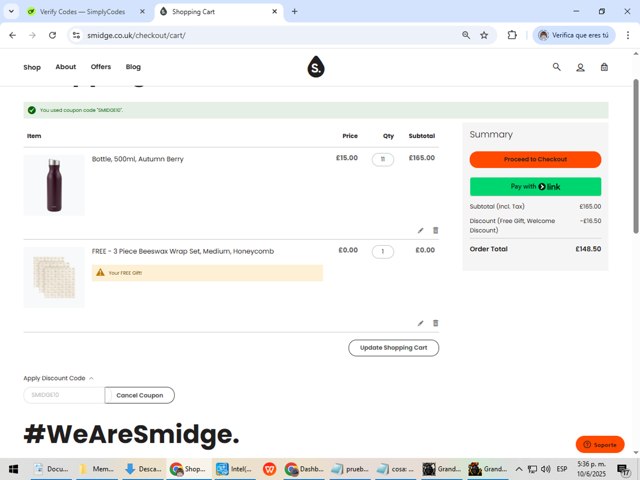Open the Blog menu
This screenshot has width=640, height=480.
[x=133, y=67]
